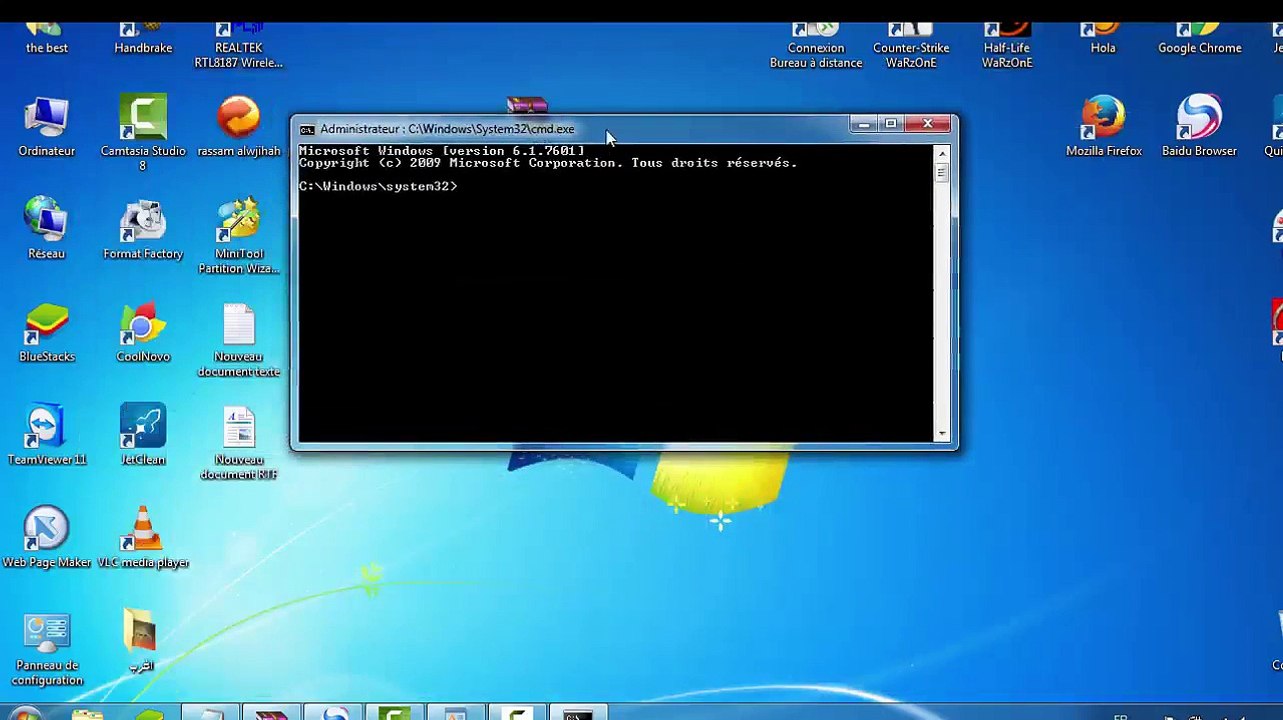Screen dimensions: 1283x720
Task: Minimize the cmd.exe window
Action: pyautogui.click(x=863, y=124)
